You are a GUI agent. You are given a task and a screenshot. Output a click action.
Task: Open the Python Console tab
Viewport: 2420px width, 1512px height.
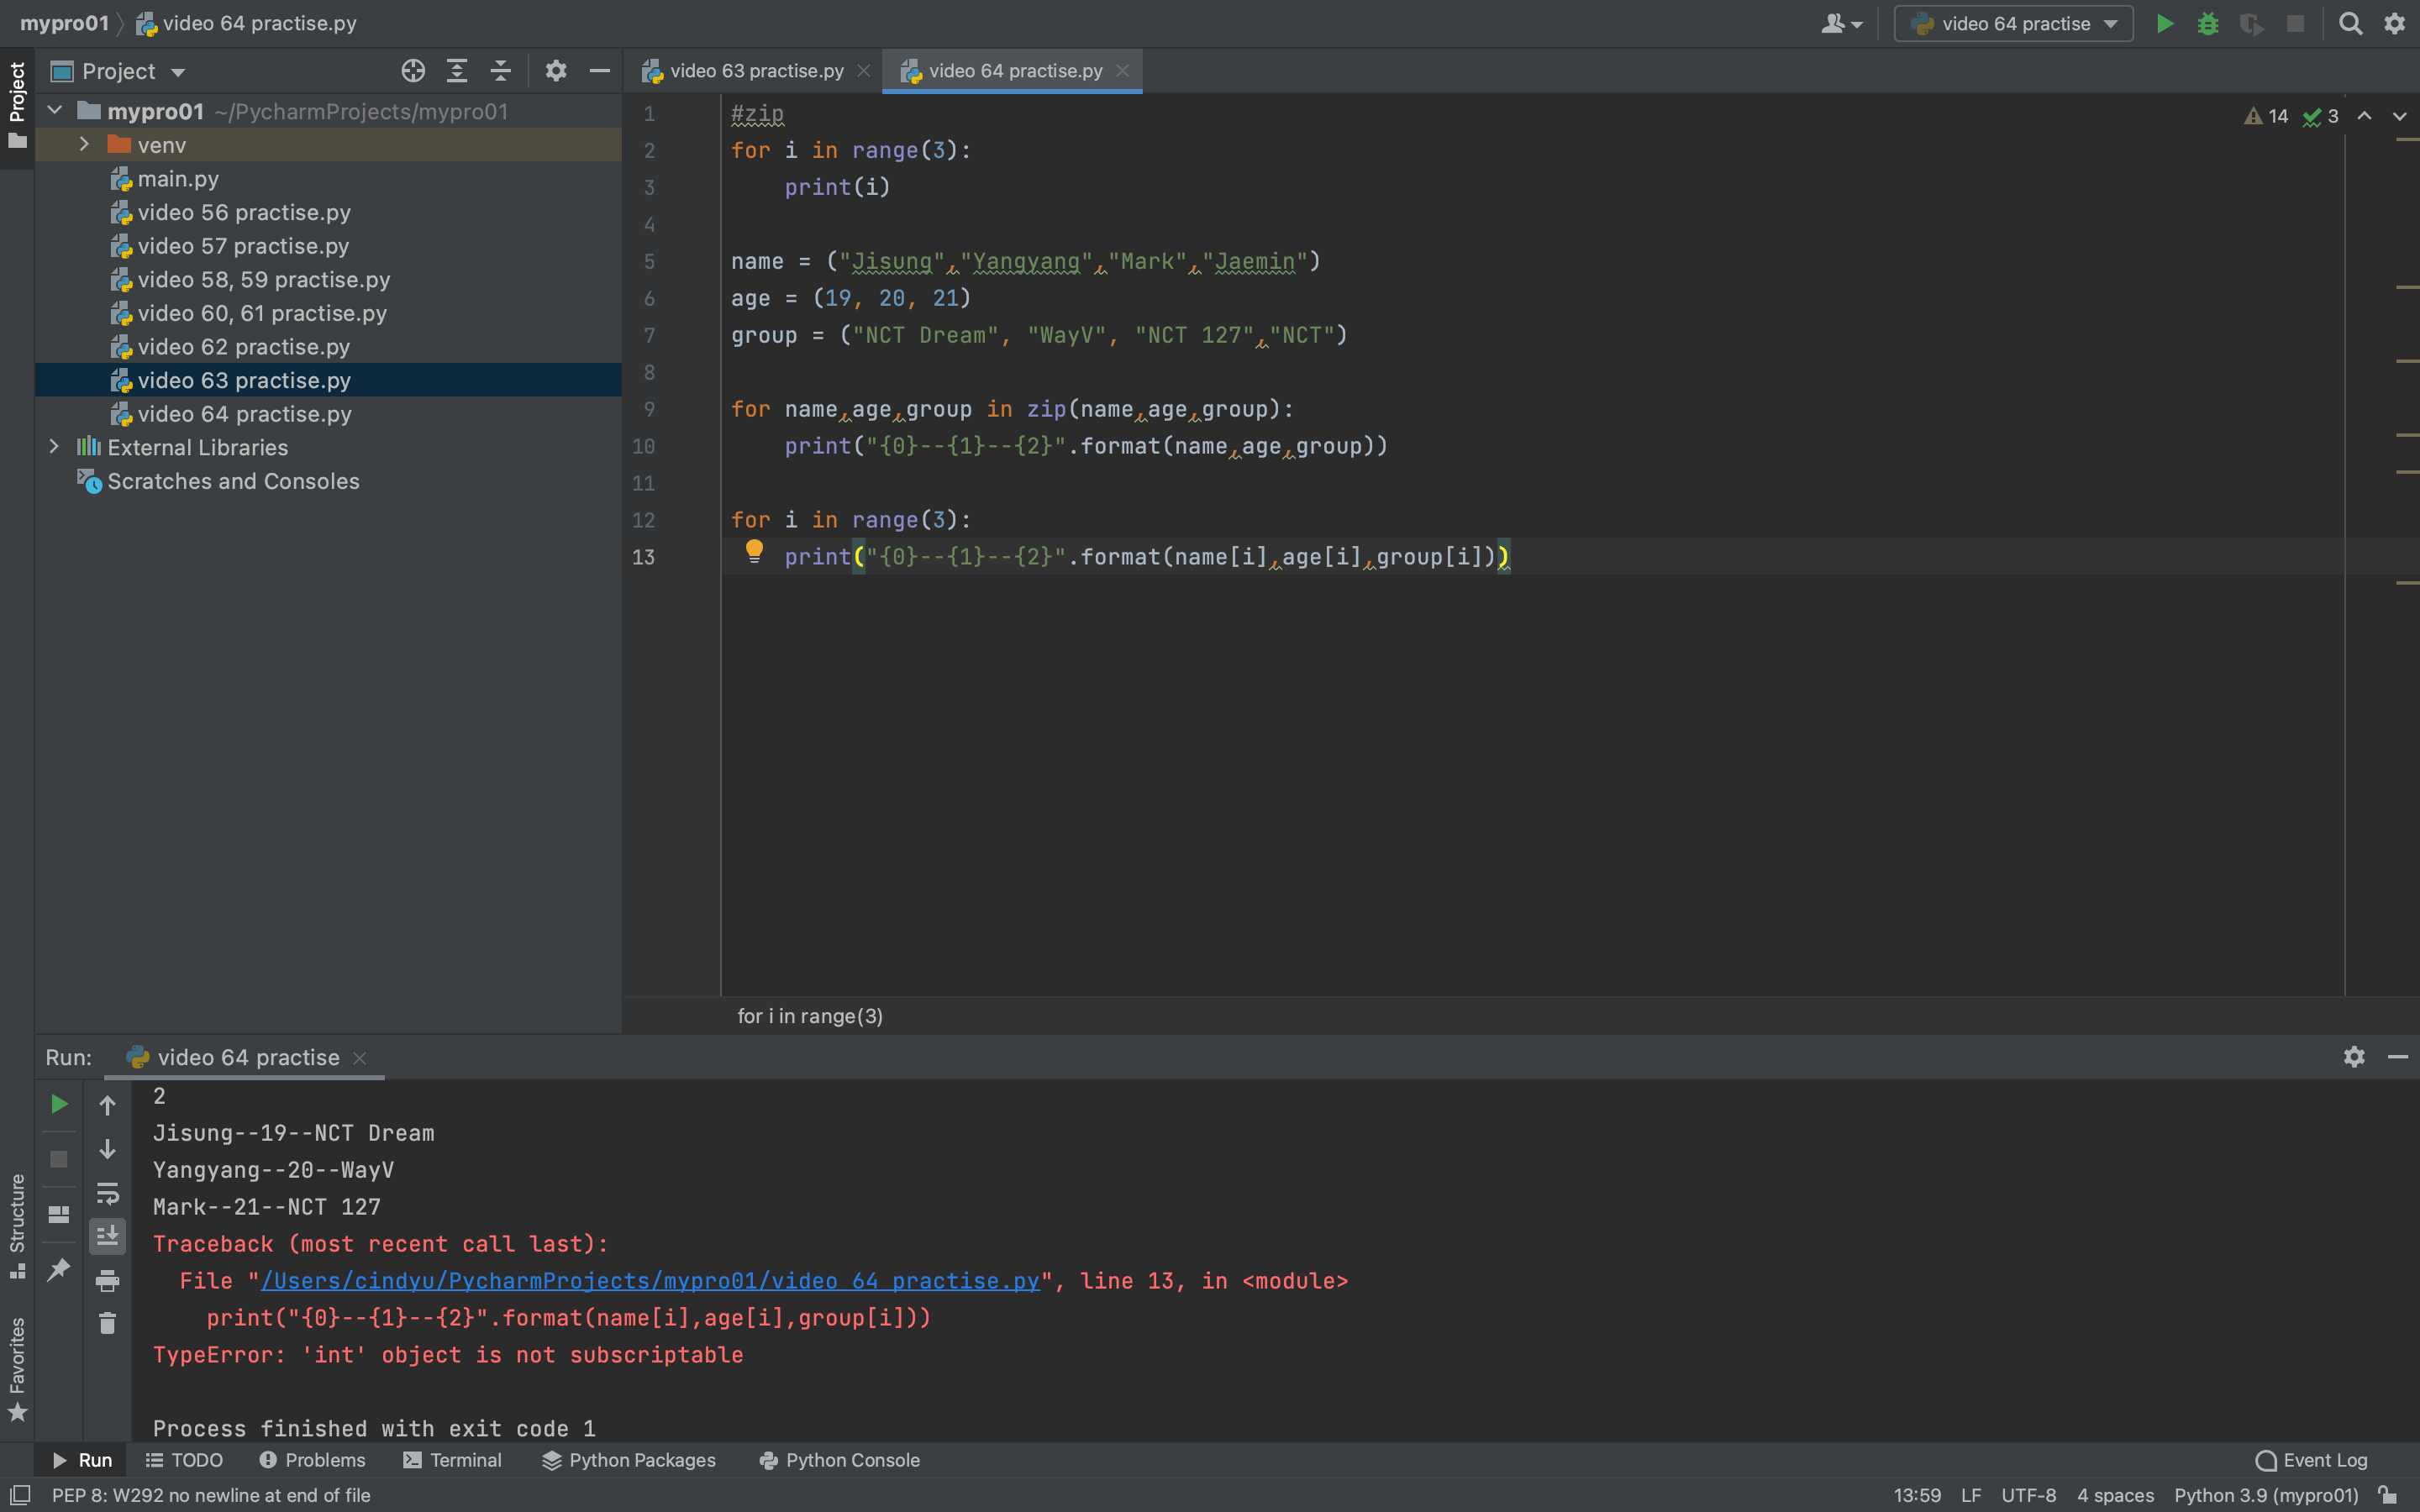(x=840, y=1460)
